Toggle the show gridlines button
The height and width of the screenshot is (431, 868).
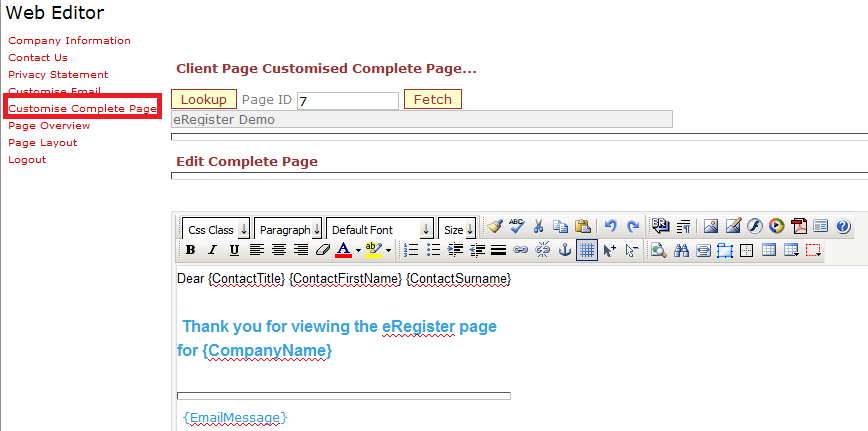(x=587, y=250)
